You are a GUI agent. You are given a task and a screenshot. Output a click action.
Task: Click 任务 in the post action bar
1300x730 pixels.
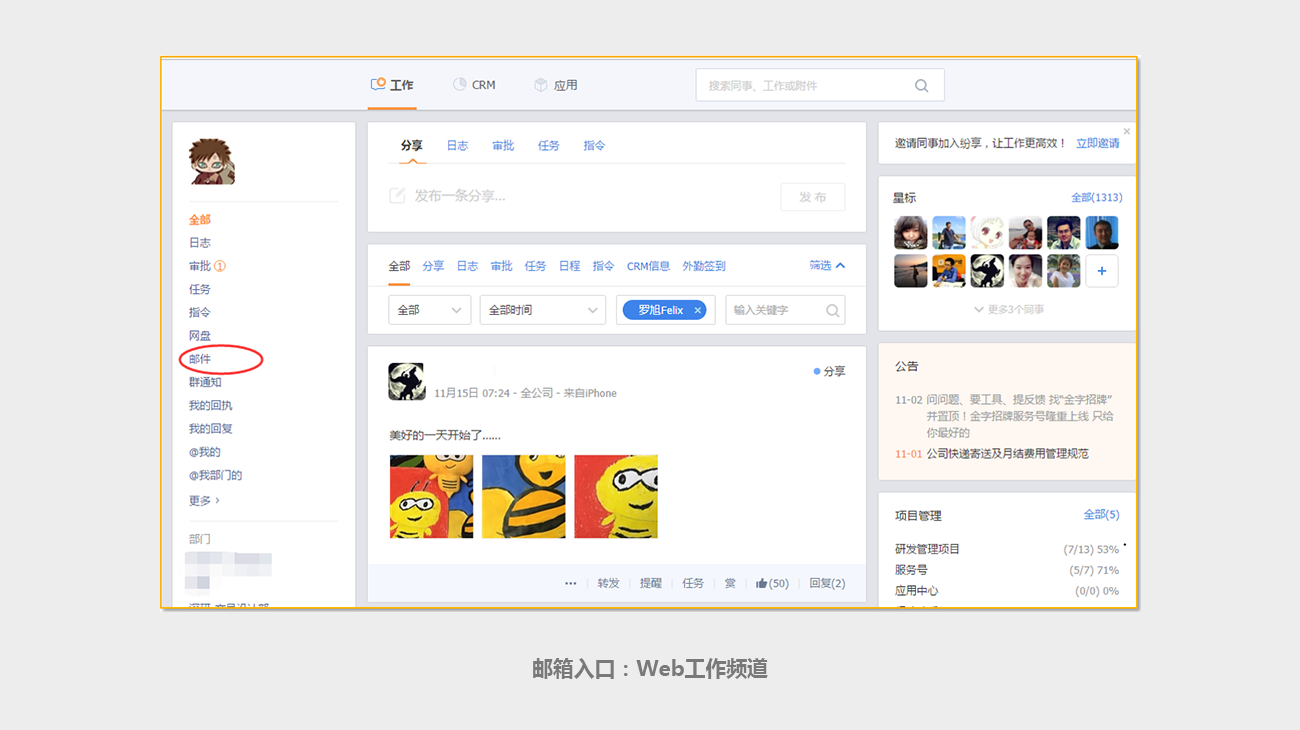[694, 583]
